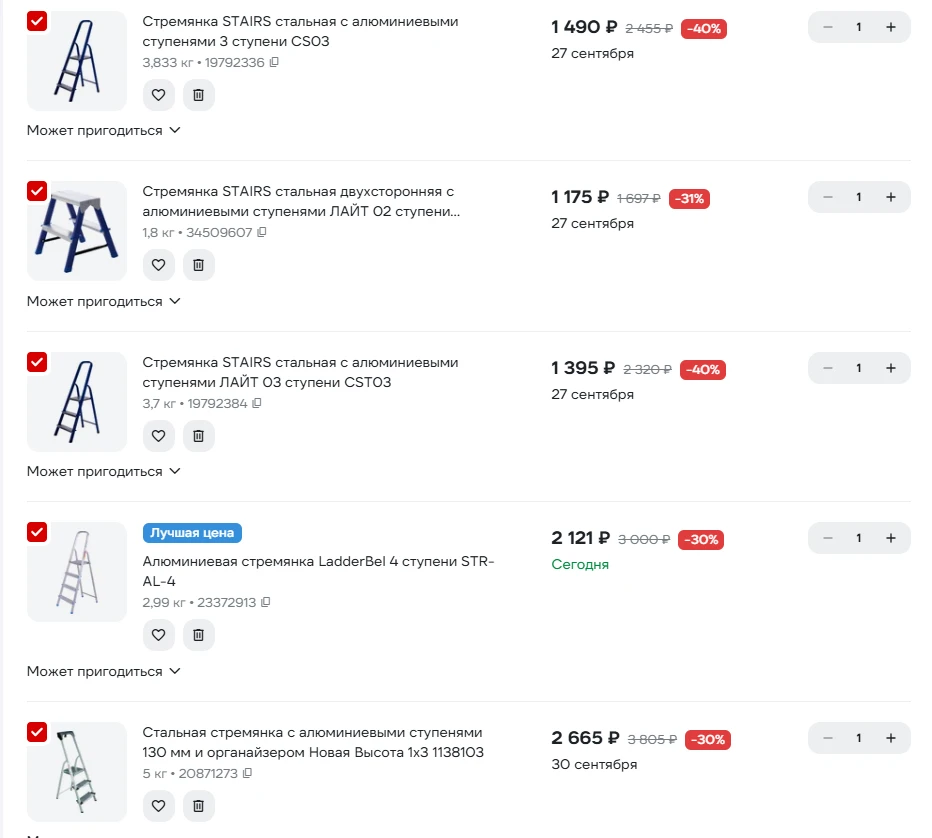Viewport: 932px width, 838px height.
Task: Click the two-sided blue ladder thumbnail
Action: click(x=77, y=231)
